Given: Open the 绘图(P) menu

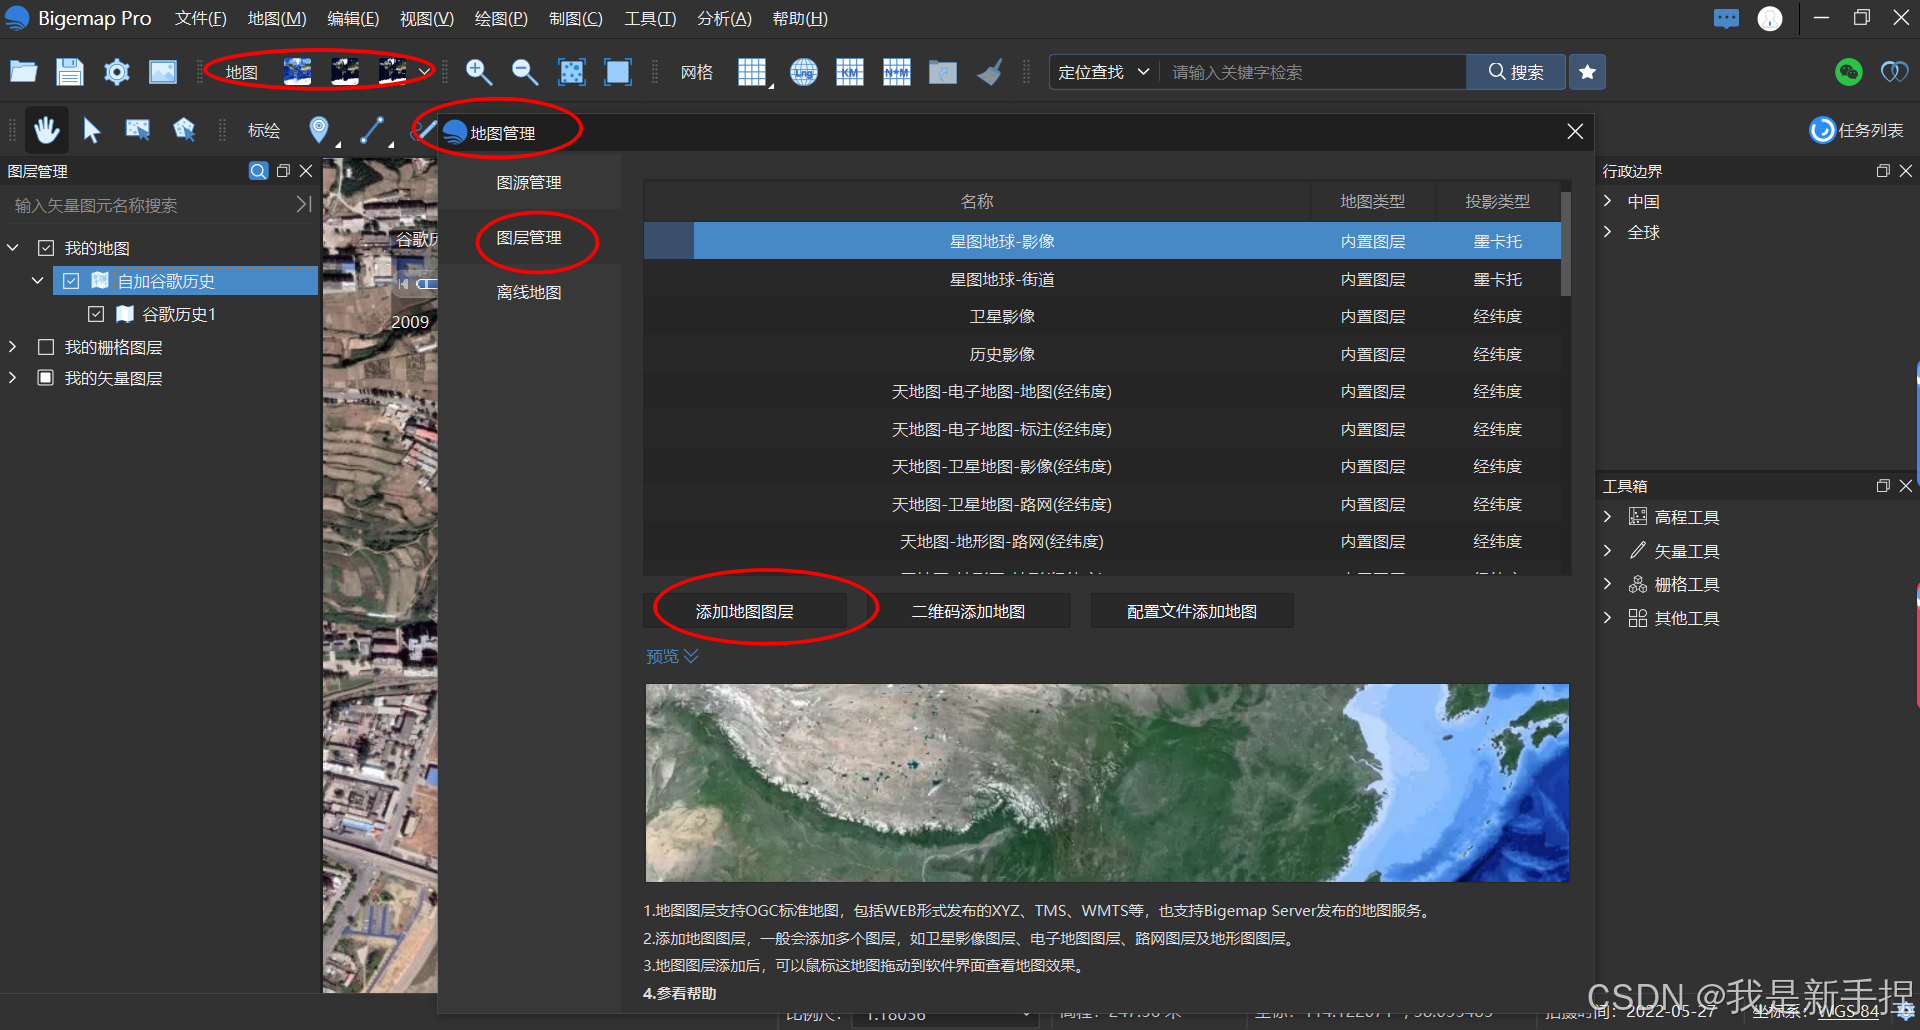Looking at the screenshot, I should point(501,19).
